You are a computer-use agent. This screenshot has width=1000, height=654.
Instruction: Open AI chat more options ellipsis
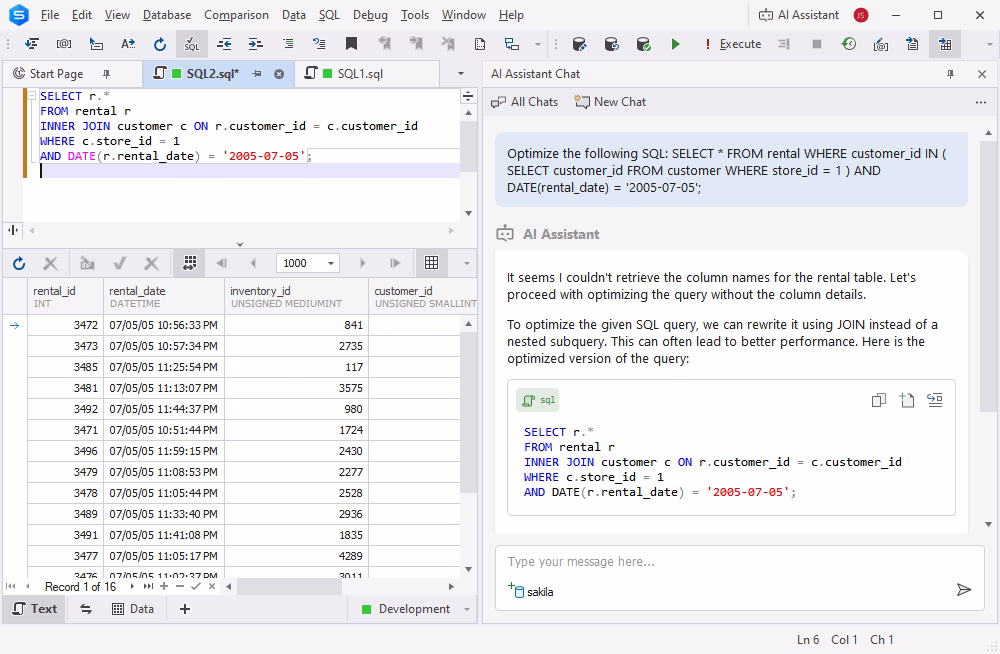click(x=981, y=102)
